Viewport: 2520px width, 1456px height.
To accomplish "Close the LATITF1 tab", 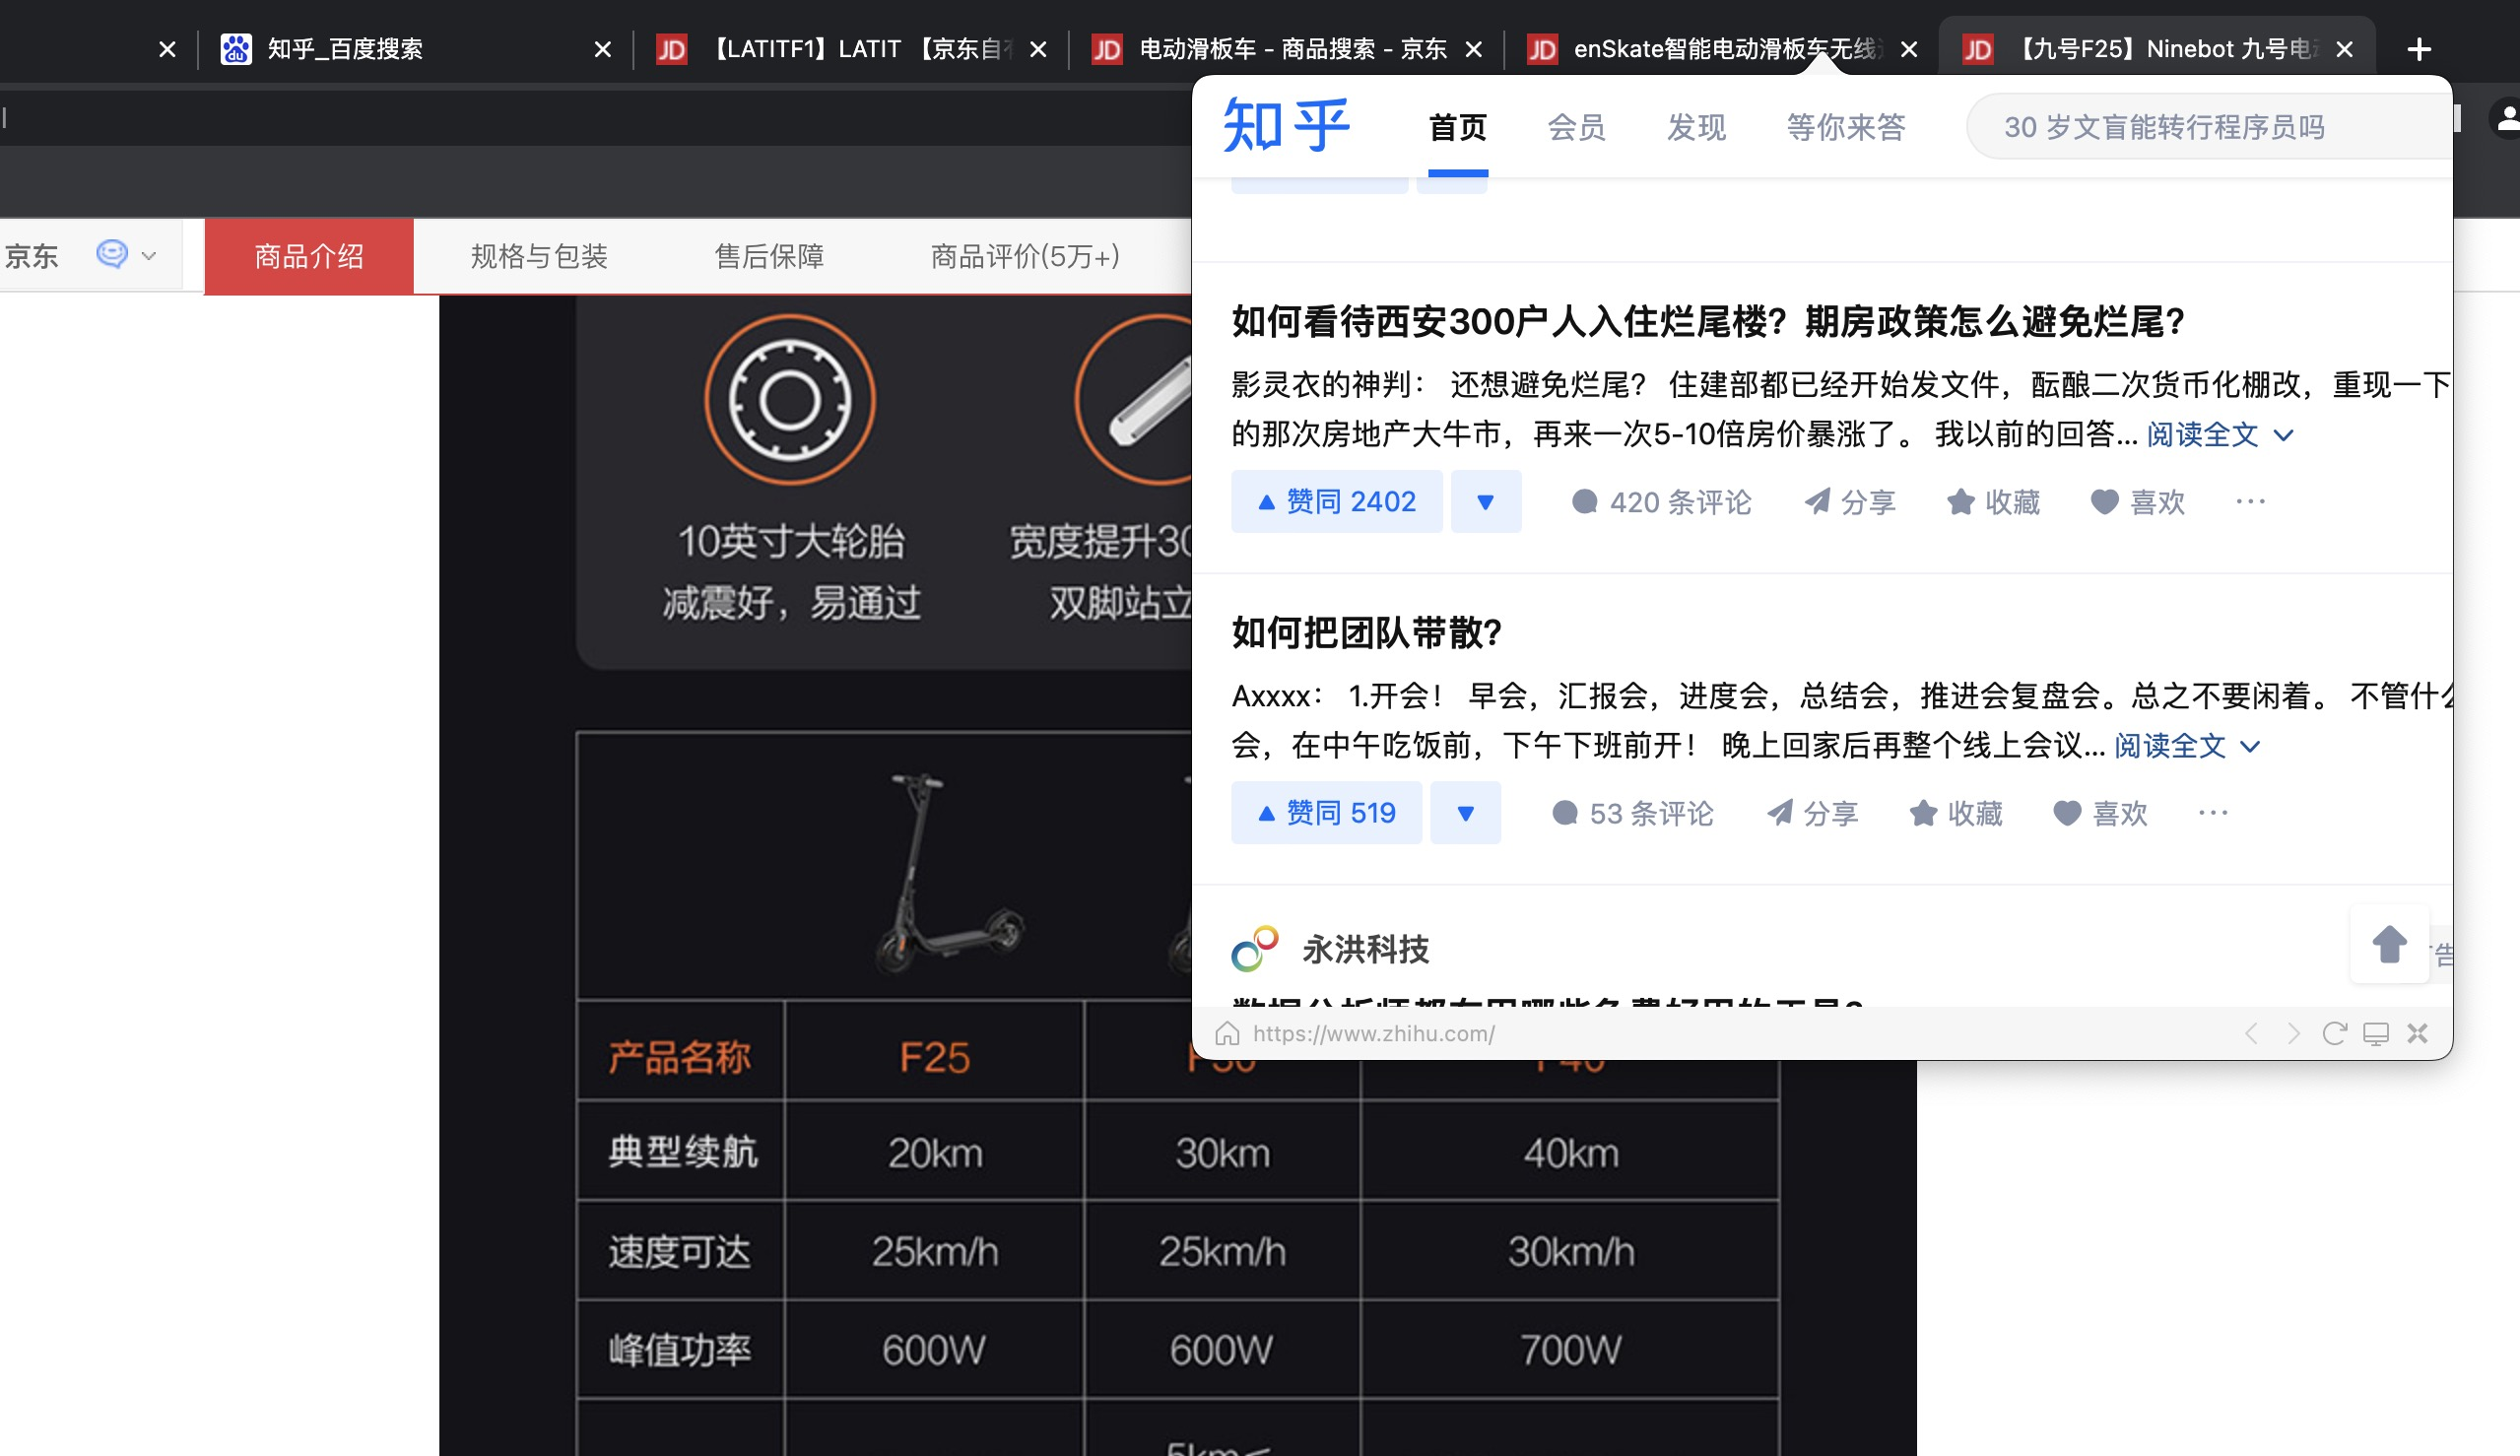I will [1038, 48].
